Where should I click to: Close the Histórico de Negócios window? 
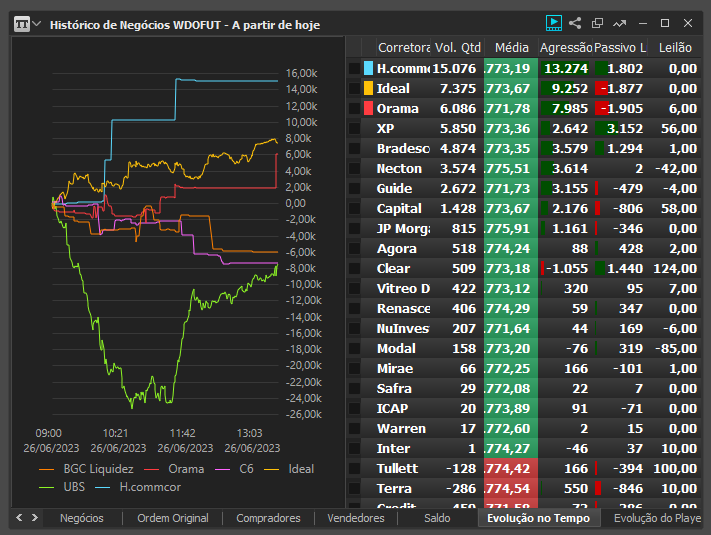(688, 23)
